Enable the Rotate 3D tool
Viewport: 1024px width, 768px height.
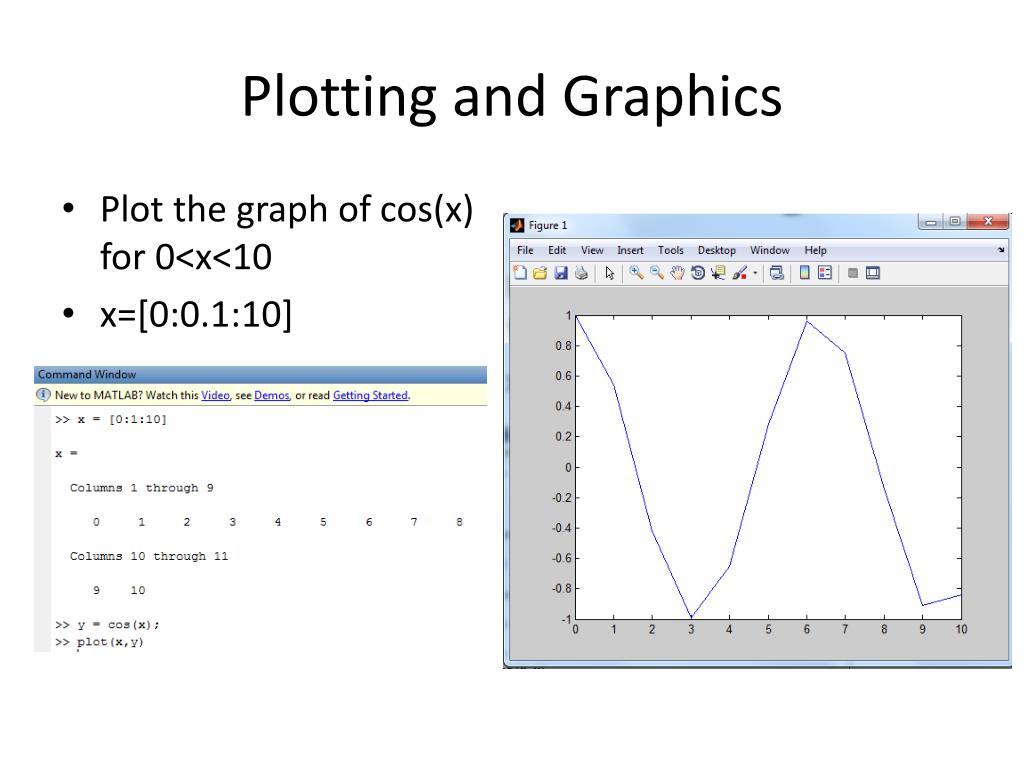[x=697, y=273]
